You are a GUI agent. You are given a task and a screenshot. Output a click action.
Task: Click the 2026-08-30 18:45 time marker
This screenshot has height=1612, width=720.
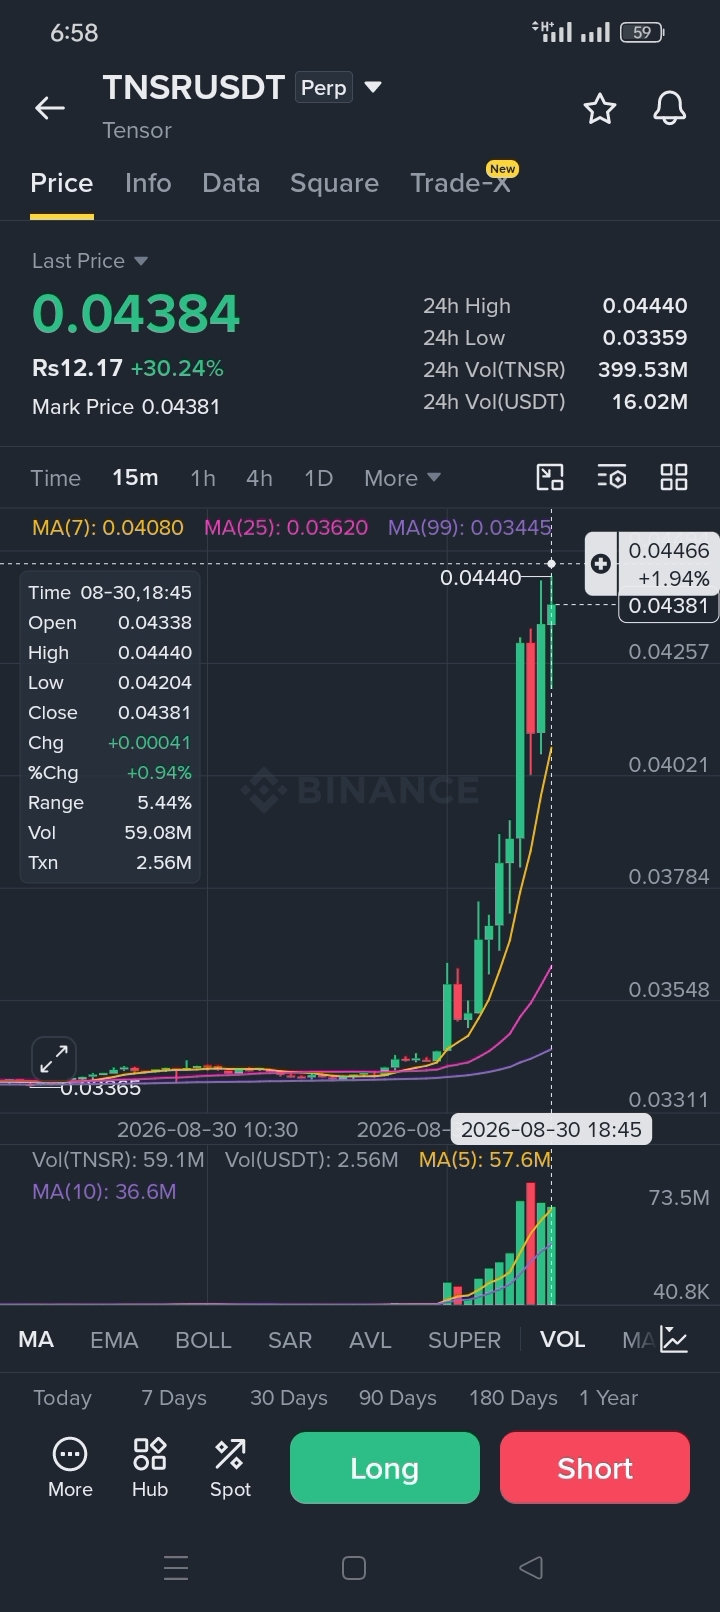(551, 1130)
